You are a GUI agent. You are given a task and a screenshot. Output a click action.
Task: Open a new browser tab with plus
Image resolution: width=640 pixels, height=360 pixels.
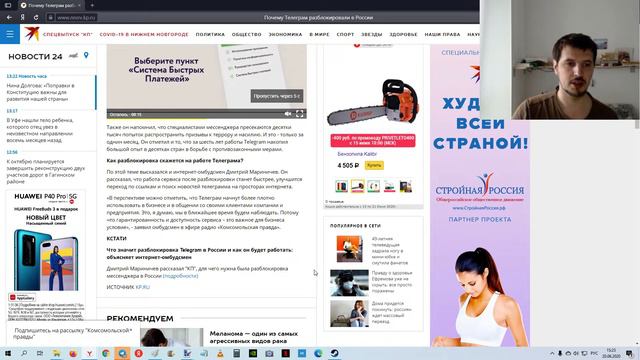click(x=92, y=5)
